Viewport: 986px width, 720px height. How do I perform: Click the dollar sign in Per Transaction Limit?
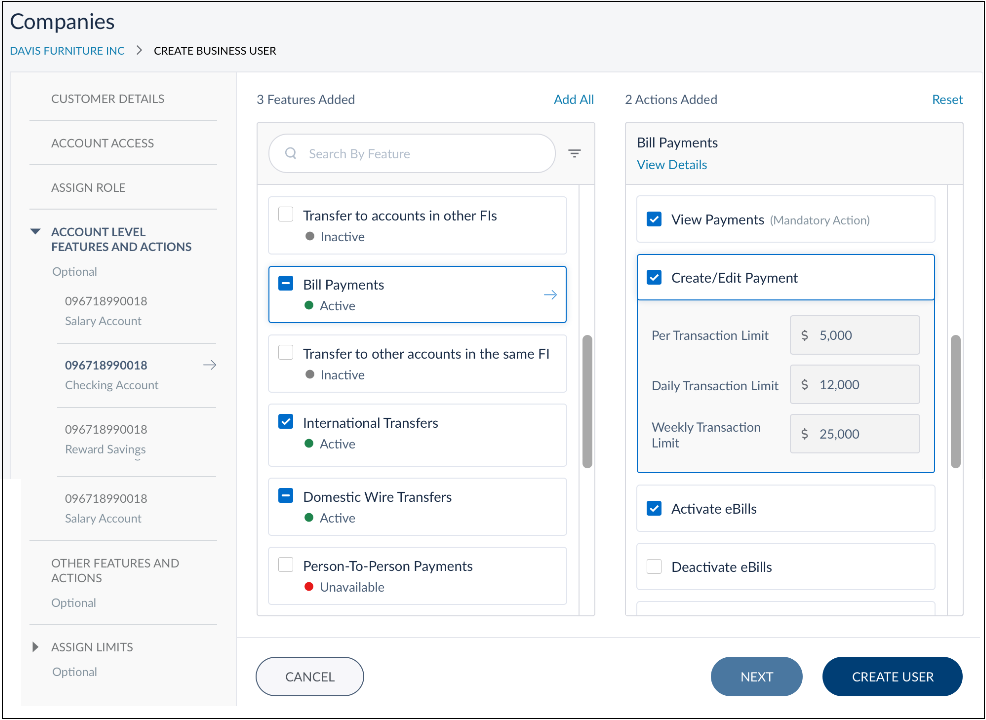(805, 336)
